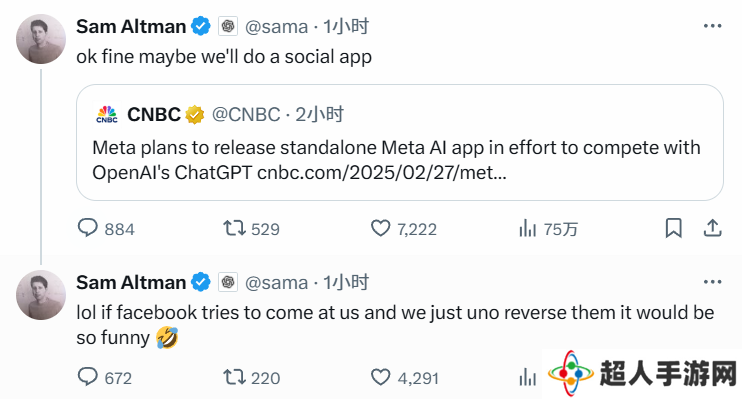
Task: Open the @CNBC handle in quoted tweet
Action: (x=246, y=115)
